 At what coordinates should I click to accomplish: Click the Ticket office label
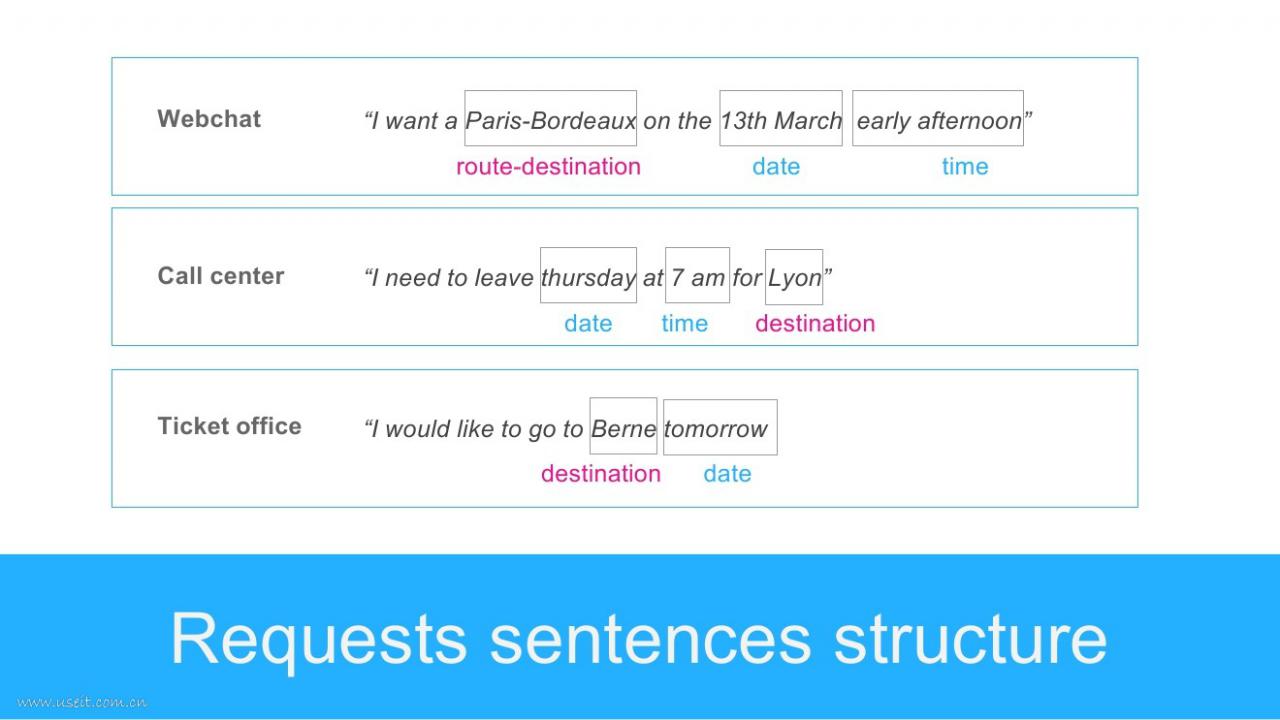[229, 426]
